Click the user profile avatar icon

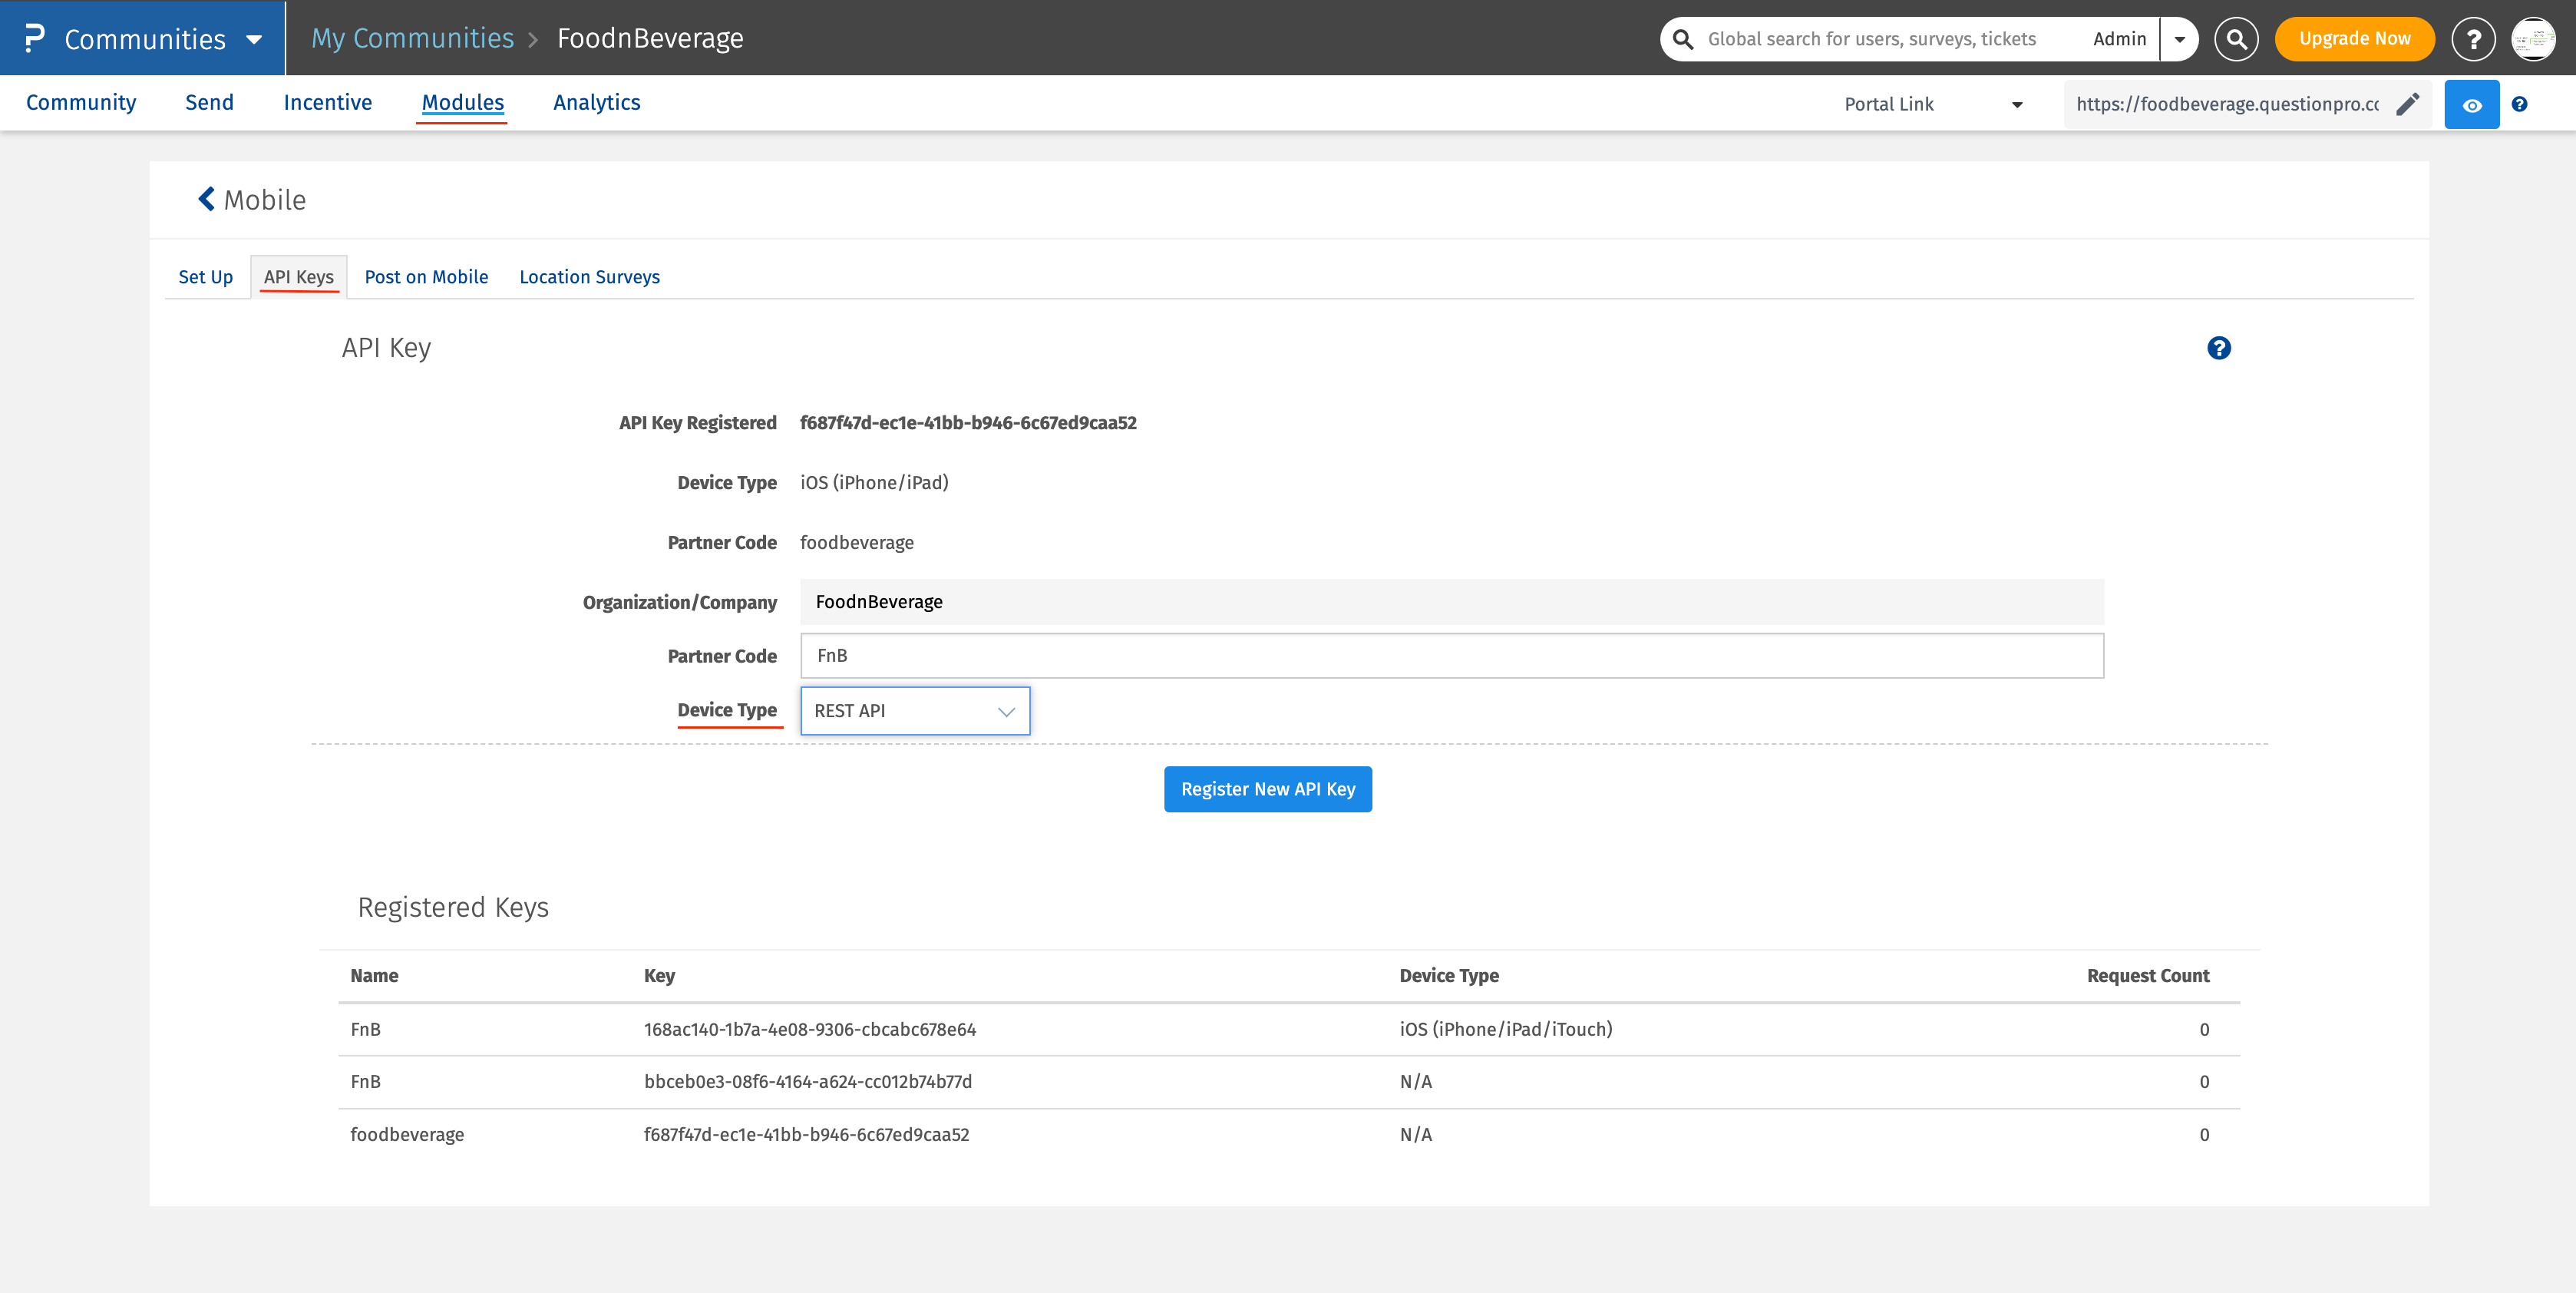tap(2533, 39)
